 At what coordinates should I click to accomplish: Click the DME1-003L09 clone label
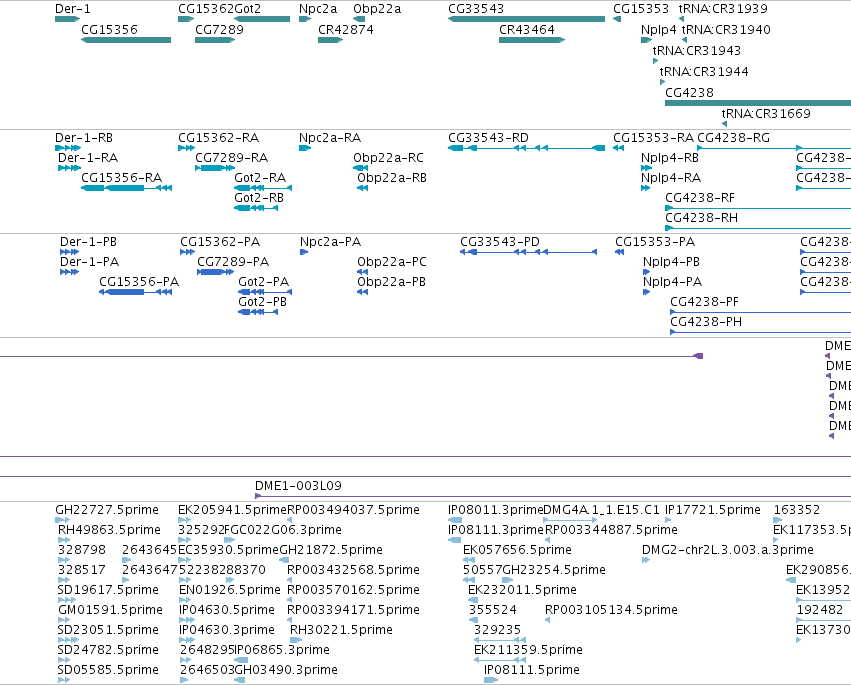tap(299, 486)
